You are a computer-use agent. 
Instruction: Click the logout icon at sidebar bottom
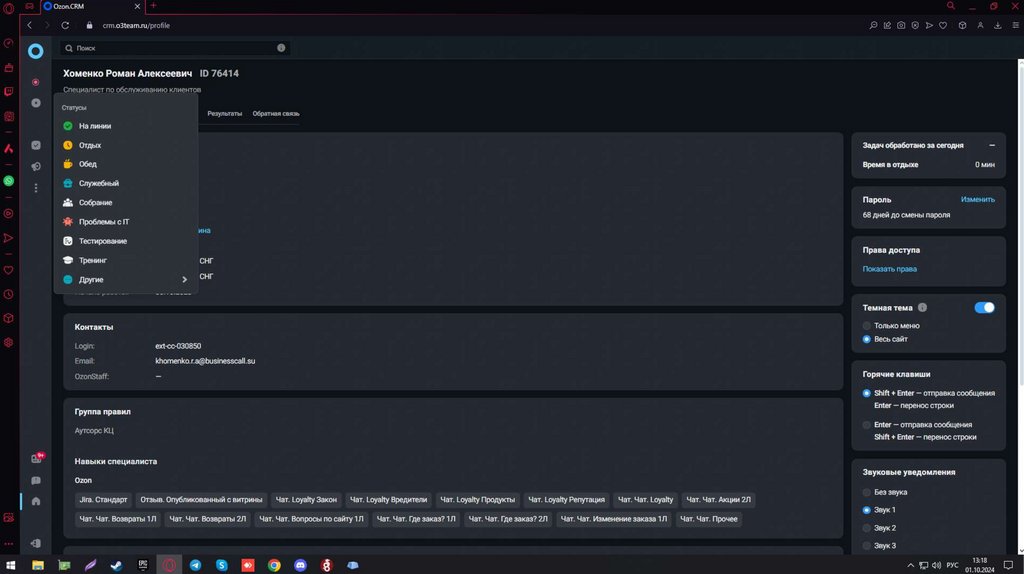(x=36, y=543)
